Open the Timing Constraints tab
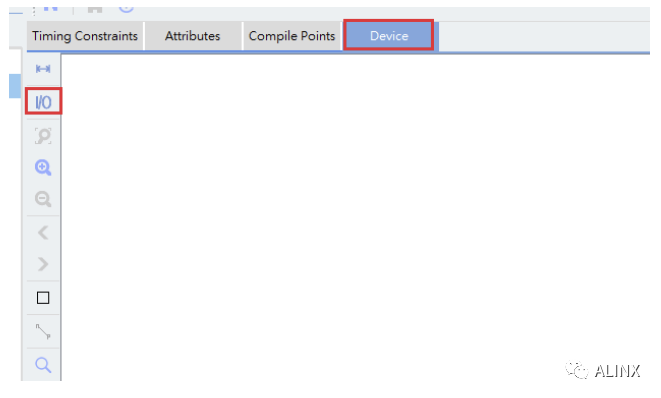 click(85, 36)
